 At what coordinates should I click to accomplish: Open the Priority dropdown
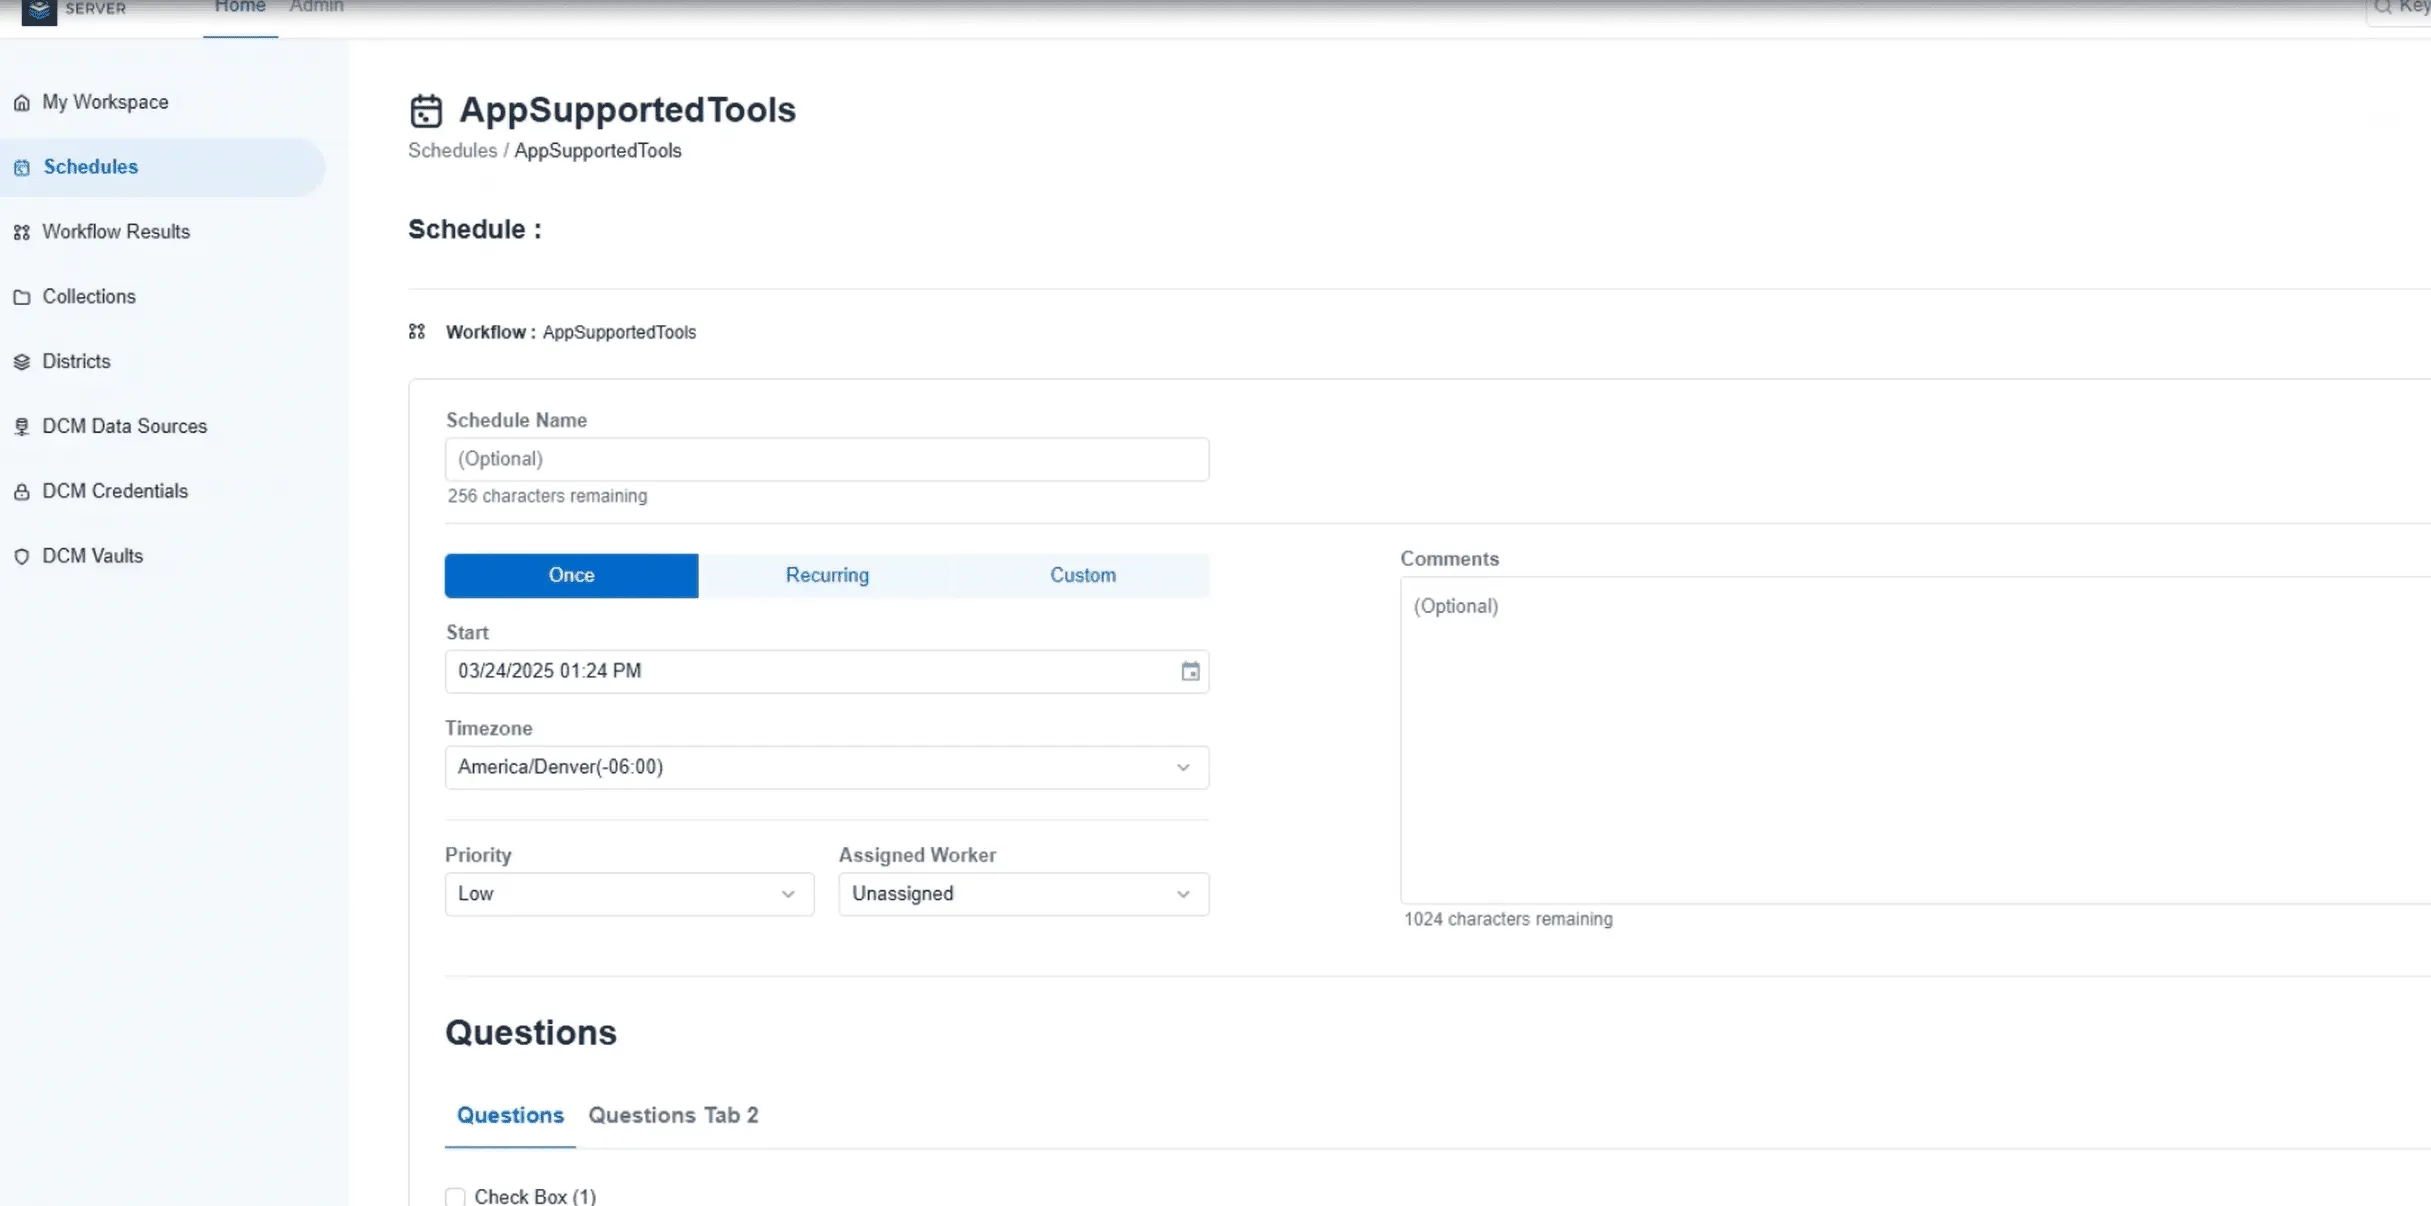(628, 894)
